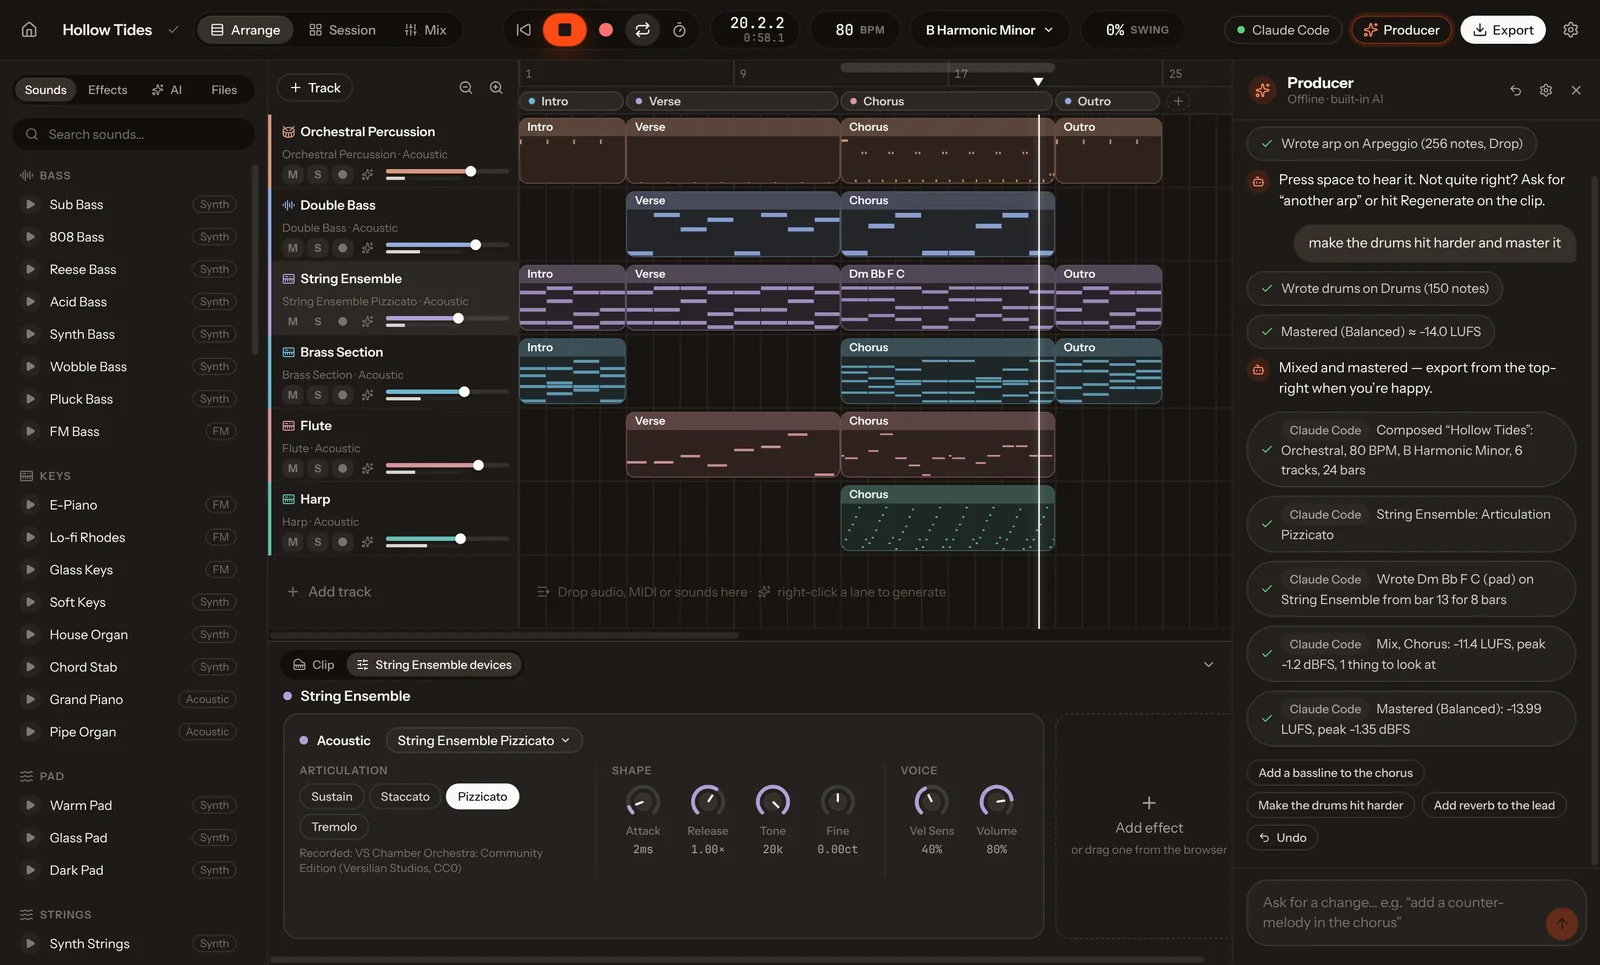Stop playback with the orange stop button

point(564,30)
